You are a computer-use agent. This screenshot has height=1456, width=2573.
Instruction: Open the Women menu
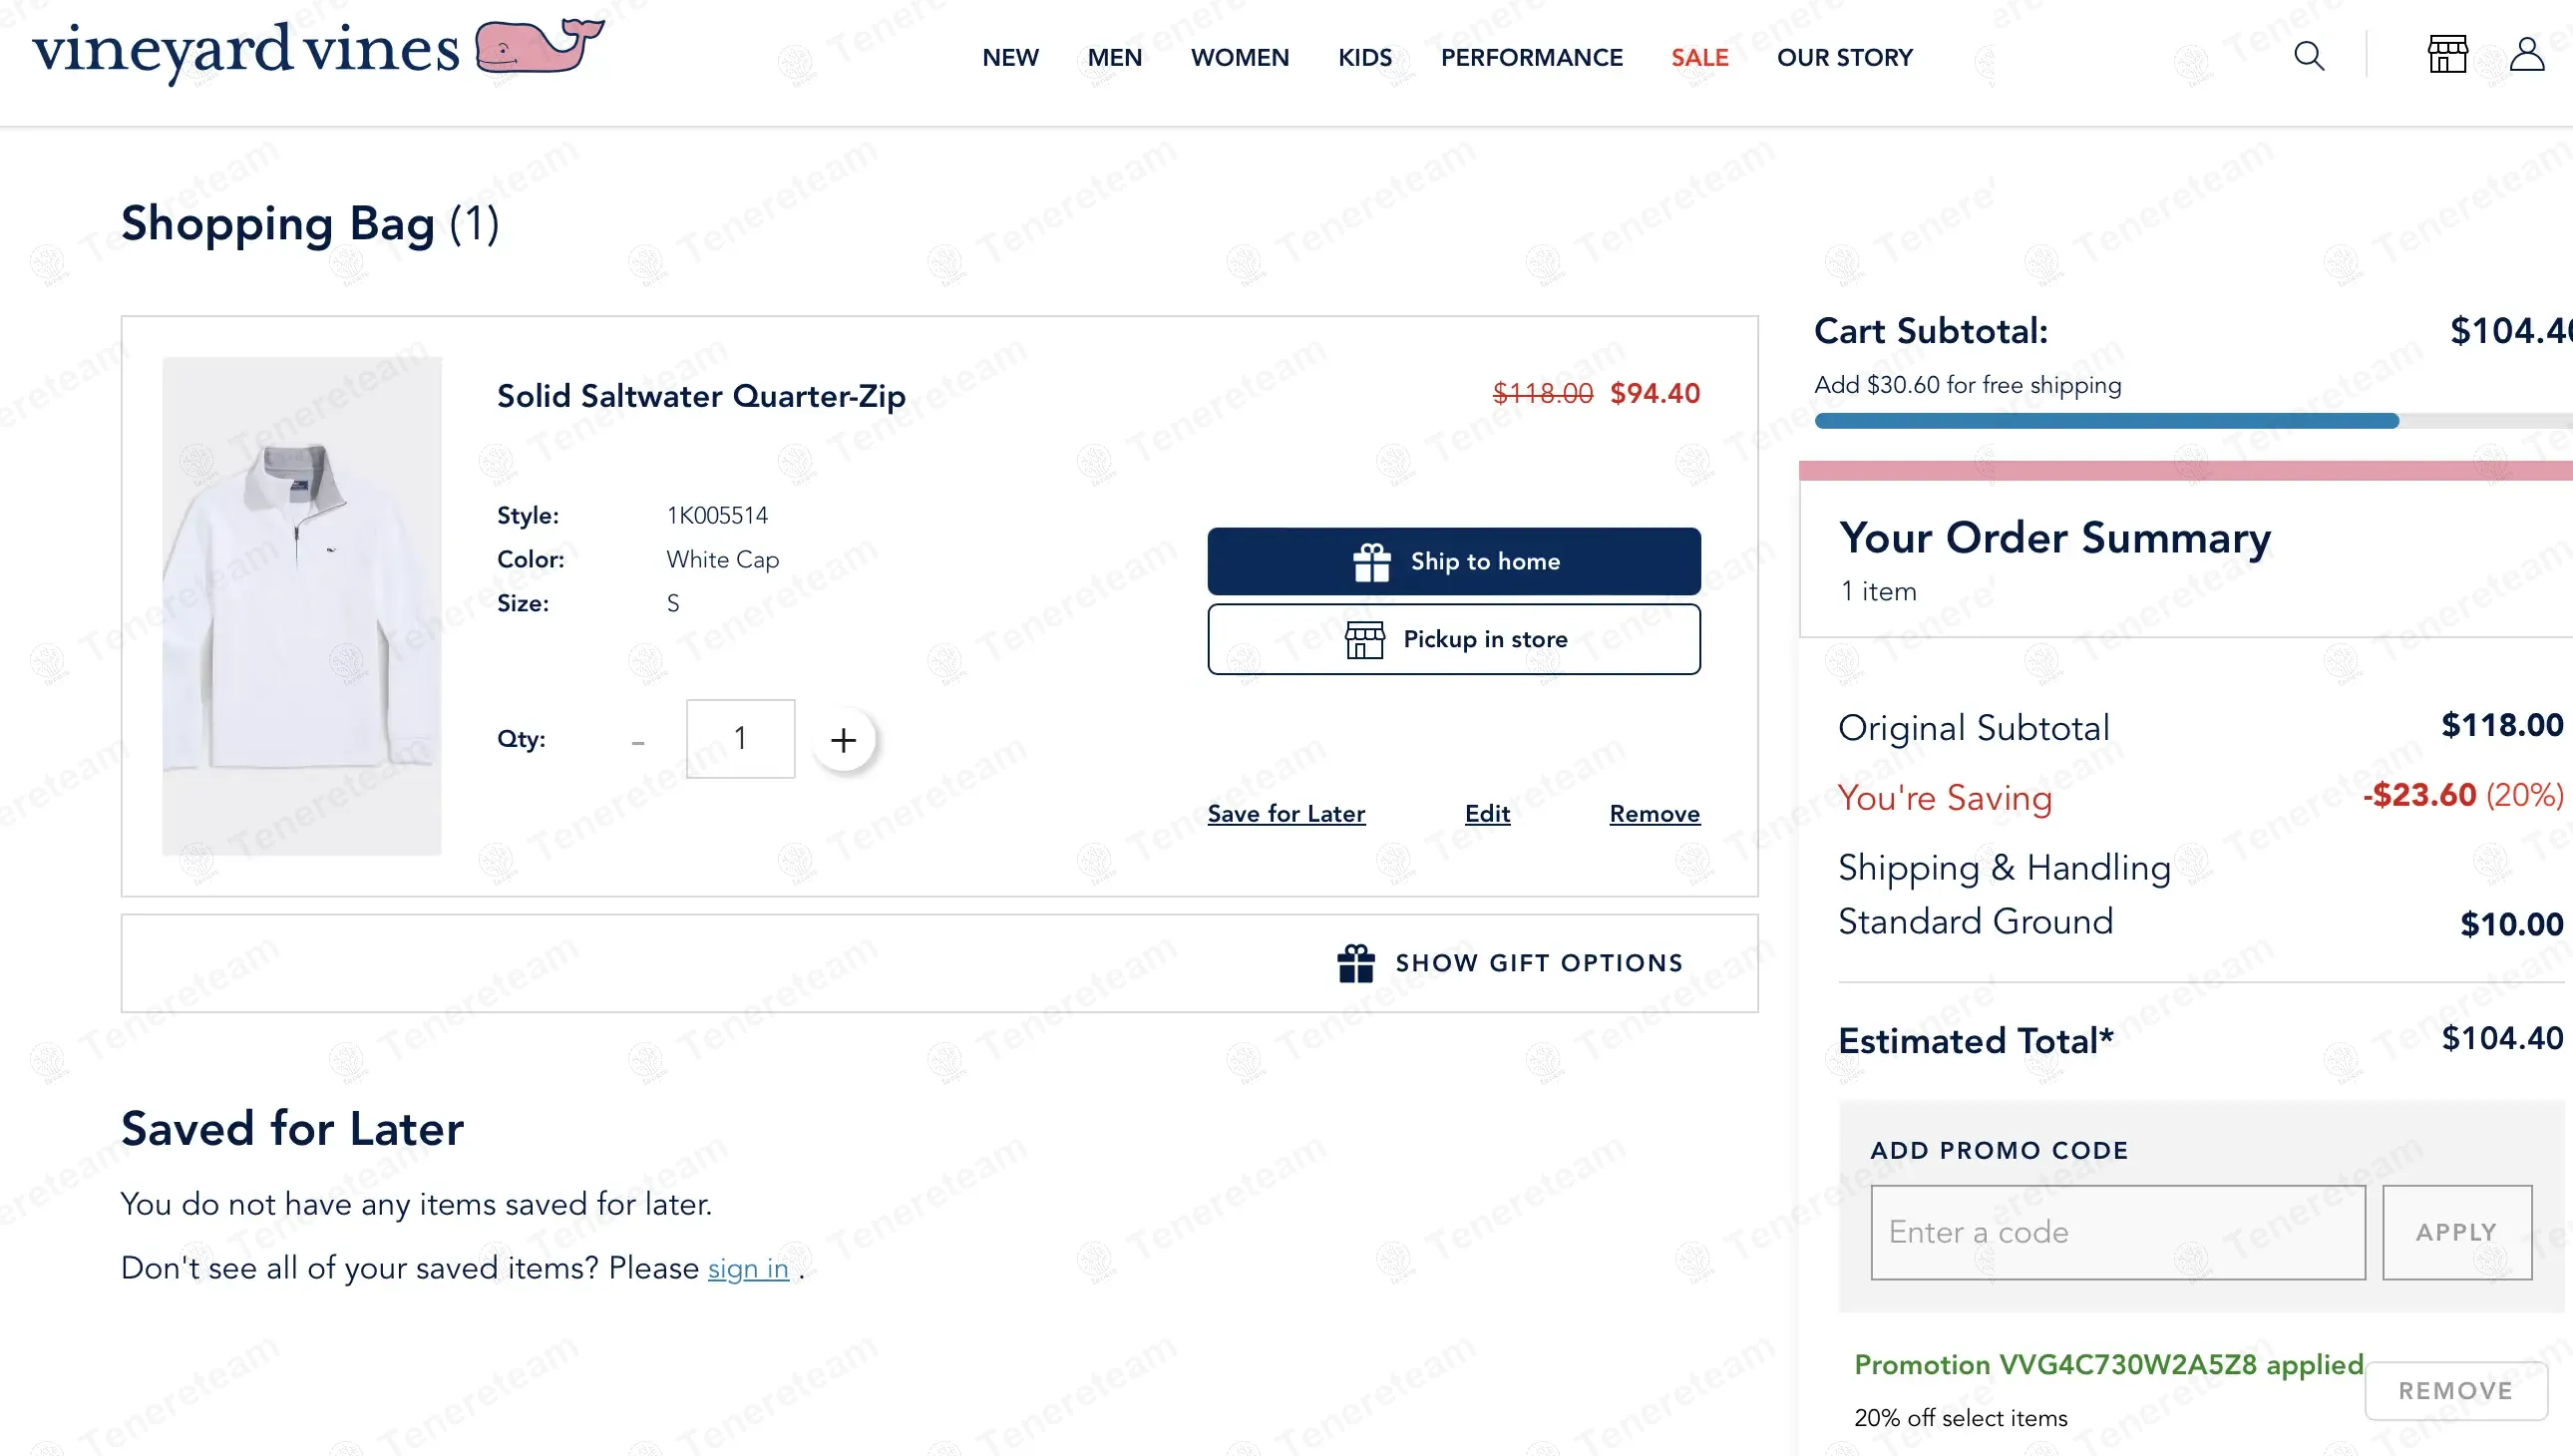pos(1239,58)
